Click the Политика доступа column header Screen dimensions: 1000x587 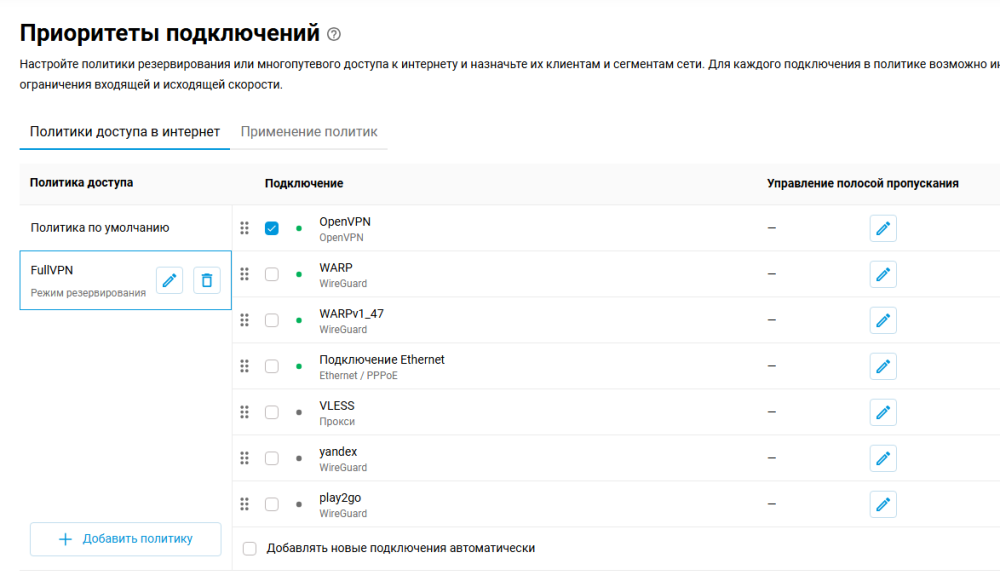[82, 182]
